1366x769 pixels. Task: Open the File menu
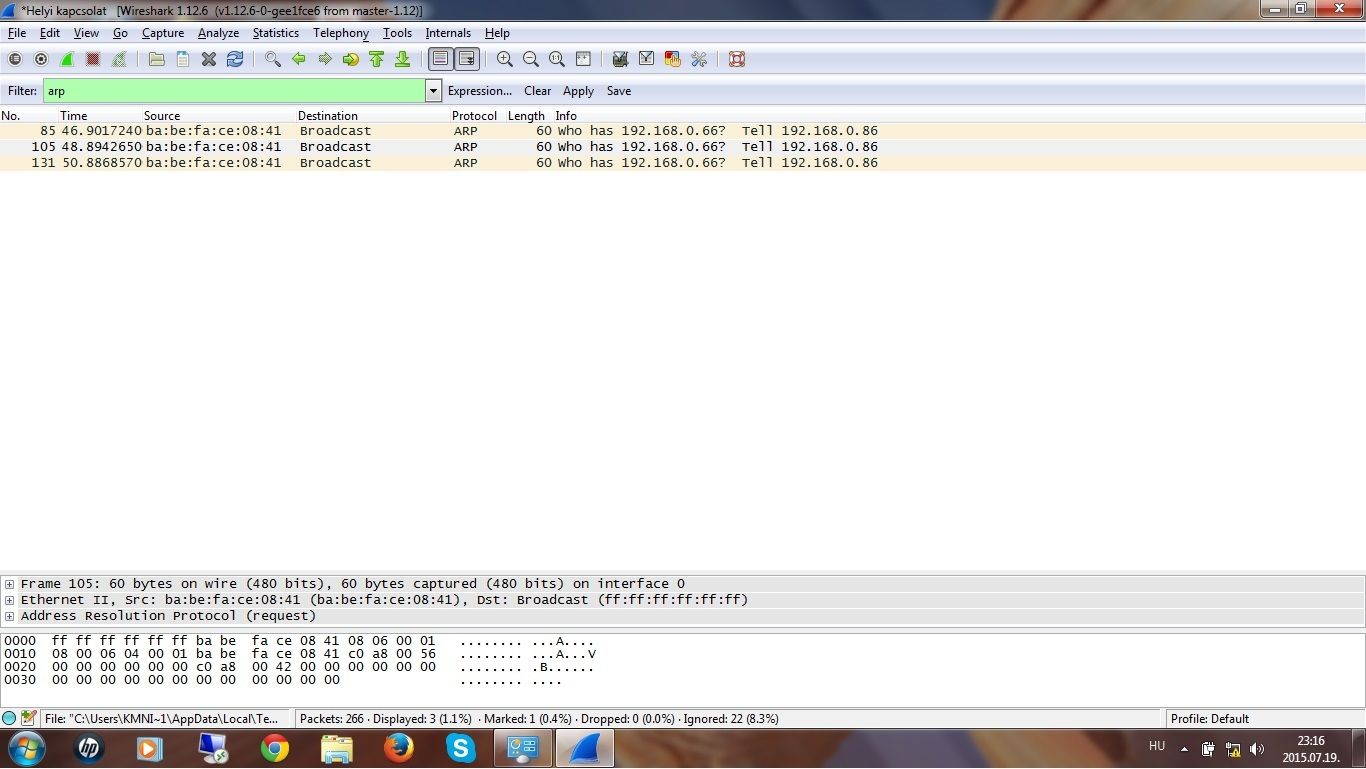(17, 33)
